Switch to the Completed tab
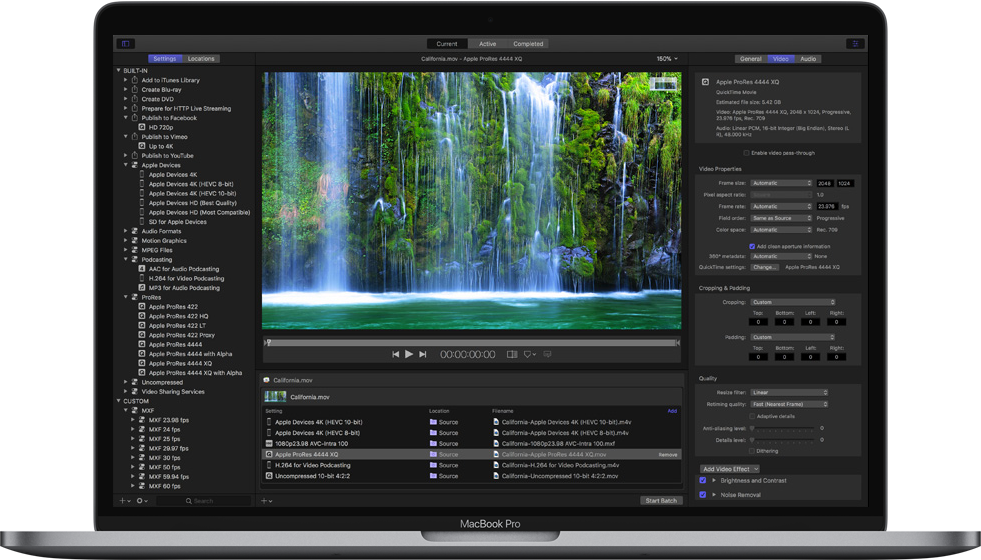 [x=528, y=44]
